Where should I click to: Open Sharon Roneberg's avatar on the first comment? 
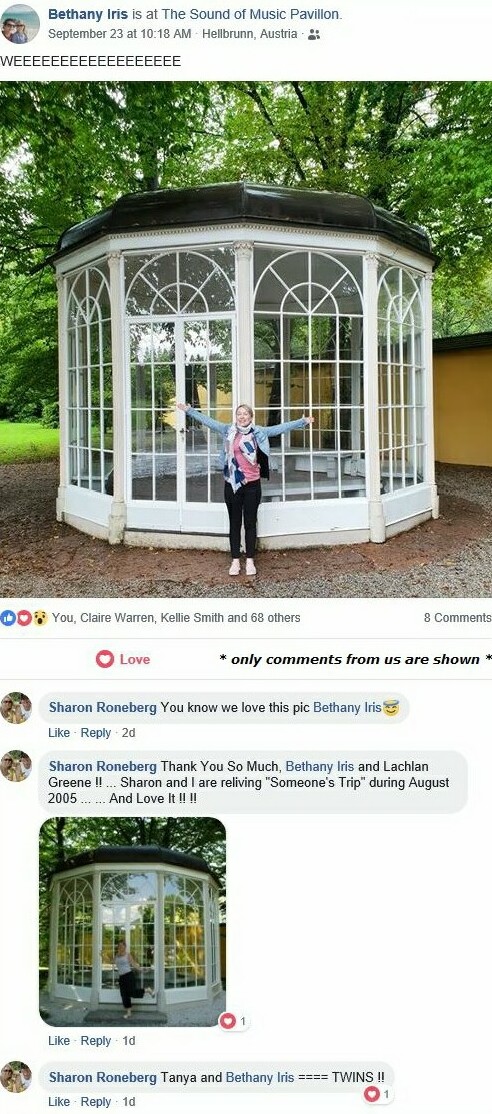16,708
